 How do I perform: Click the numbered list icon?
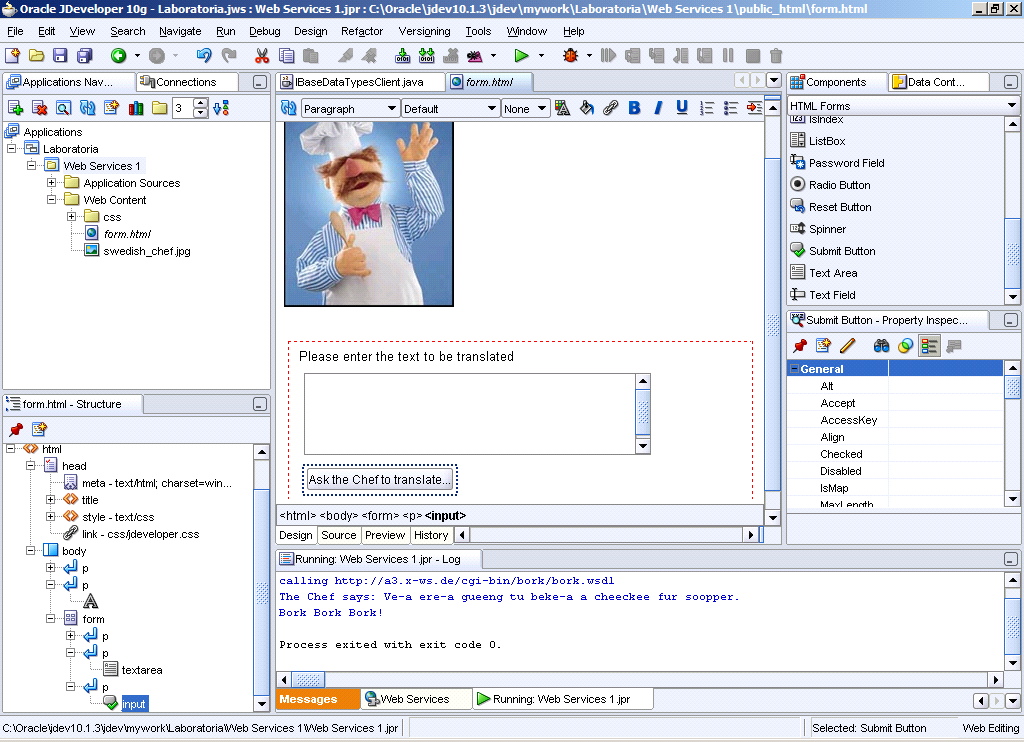[x=707, y=108]
